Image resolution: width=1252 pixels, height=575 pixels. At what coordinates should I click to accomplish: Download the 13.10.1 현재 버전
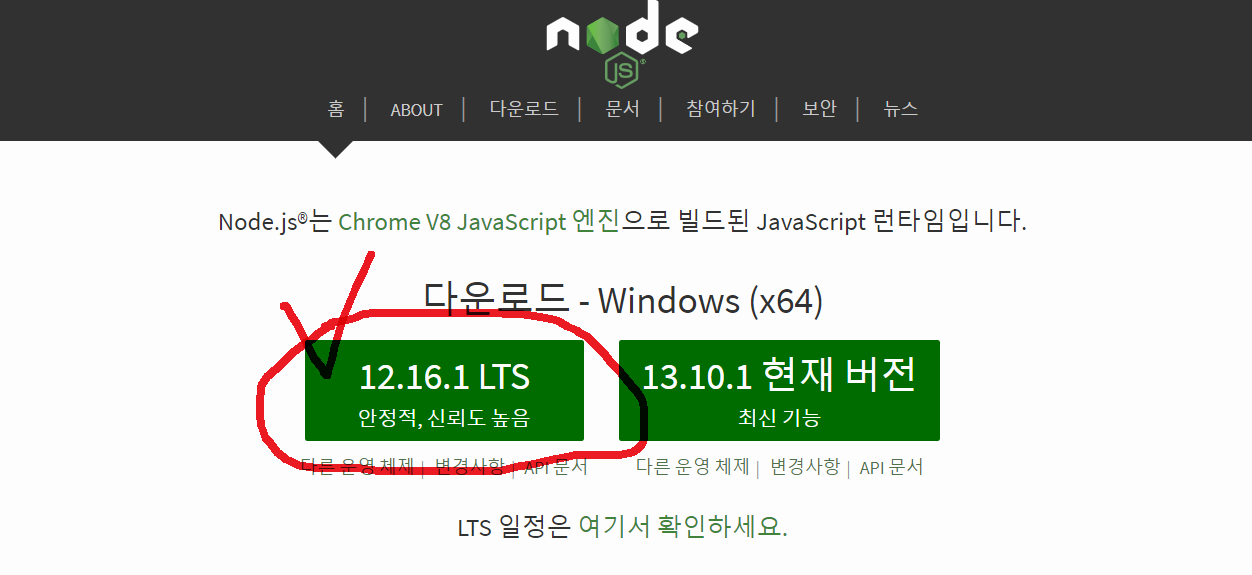tap(779, 390)
